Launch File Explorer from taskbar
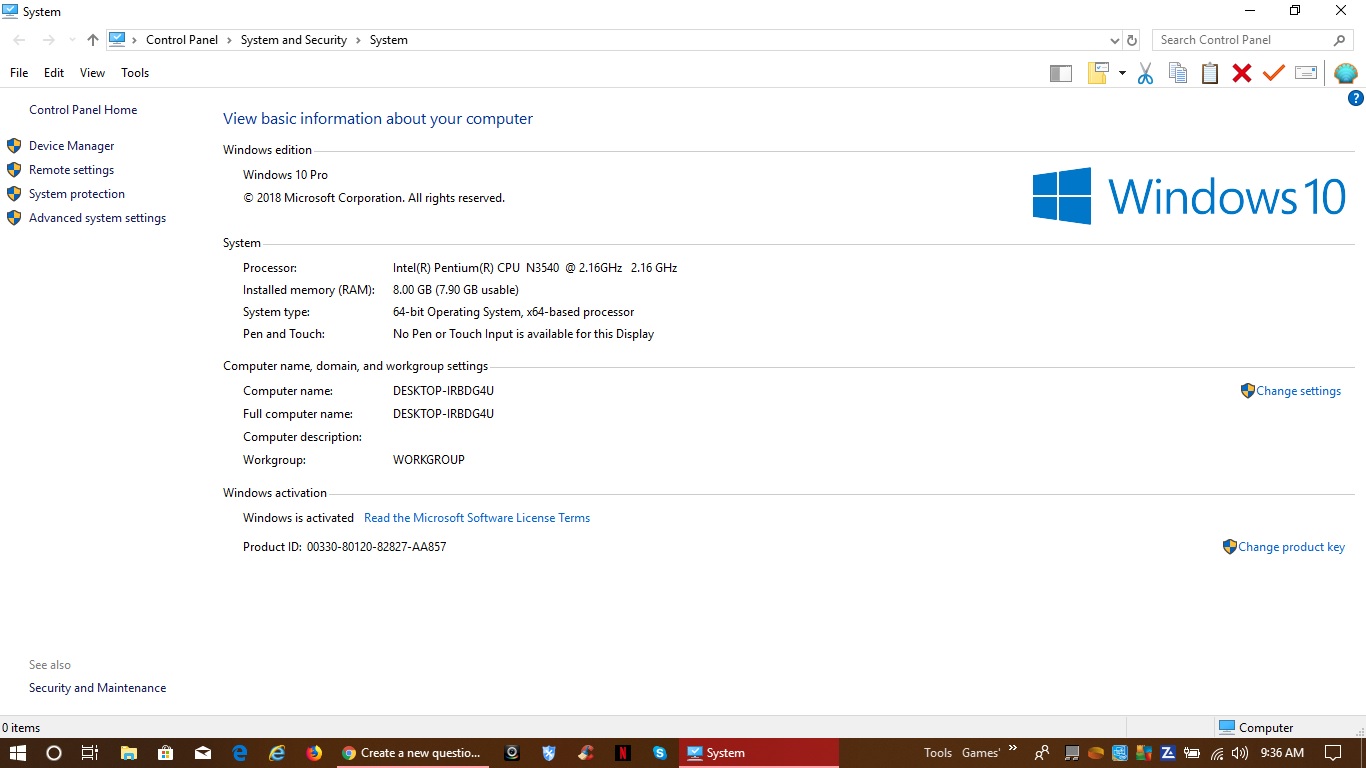1366x768 pixels. (128, 753)
